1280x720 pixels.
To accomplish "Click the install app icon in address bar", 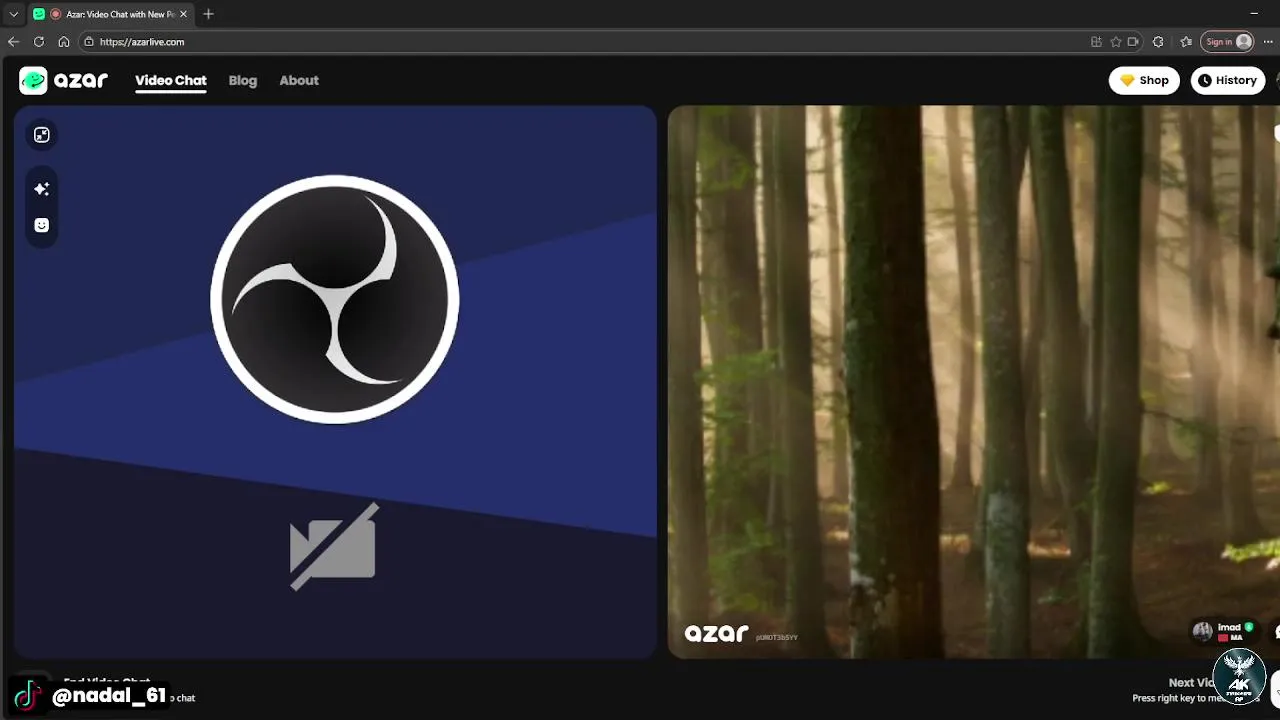I will [1096, 42].
